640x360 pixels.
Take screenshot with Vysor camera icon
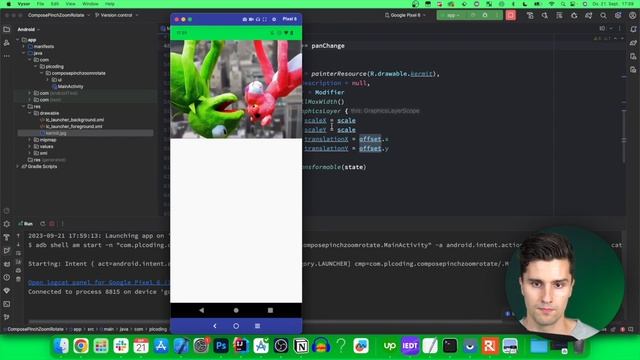point(244,19)
